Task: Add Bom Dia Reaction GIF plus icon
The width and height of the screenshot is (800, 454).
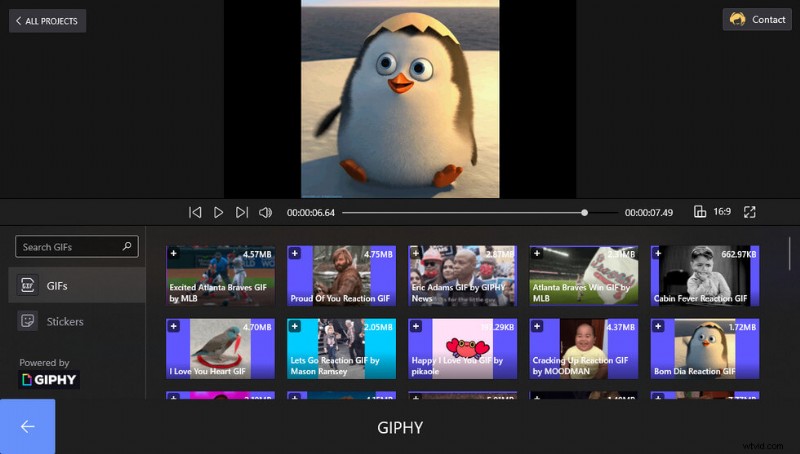Action: 658,326
